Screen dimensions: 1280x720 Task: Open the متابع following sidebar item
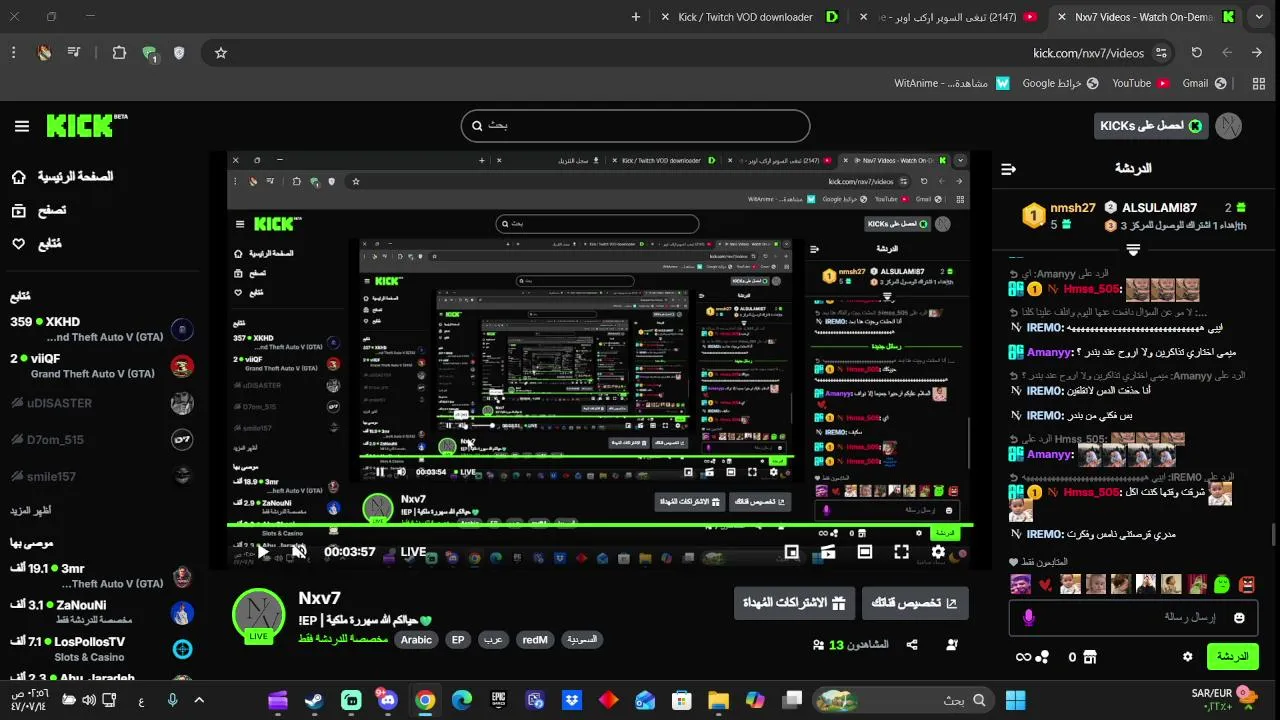(x=36, y=244)
